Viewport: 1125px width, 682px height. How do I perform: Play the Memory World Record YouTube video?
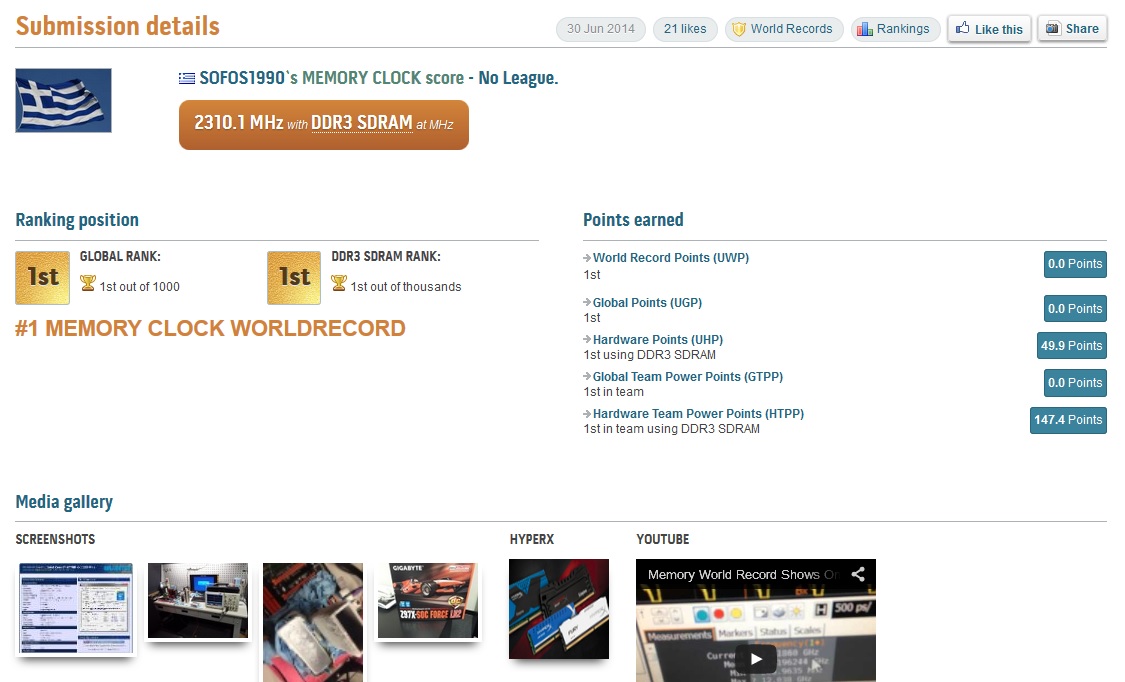pos(756,658)
